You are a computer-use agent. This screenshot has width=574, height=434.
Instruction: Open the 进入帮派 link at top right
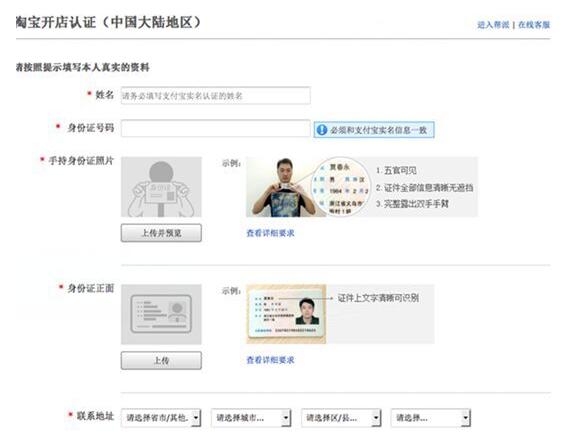click(493, 25)
